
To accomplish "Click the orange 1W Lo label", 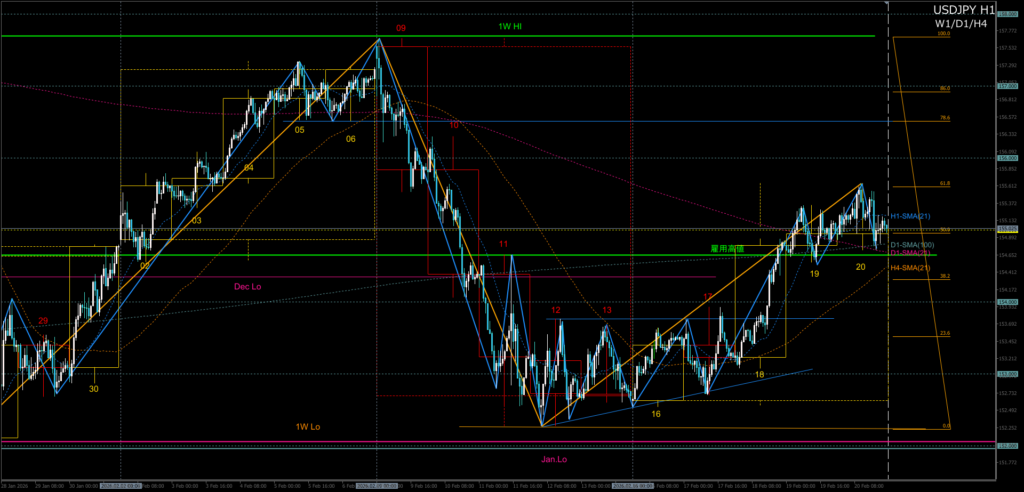I will tap(308, 427).
